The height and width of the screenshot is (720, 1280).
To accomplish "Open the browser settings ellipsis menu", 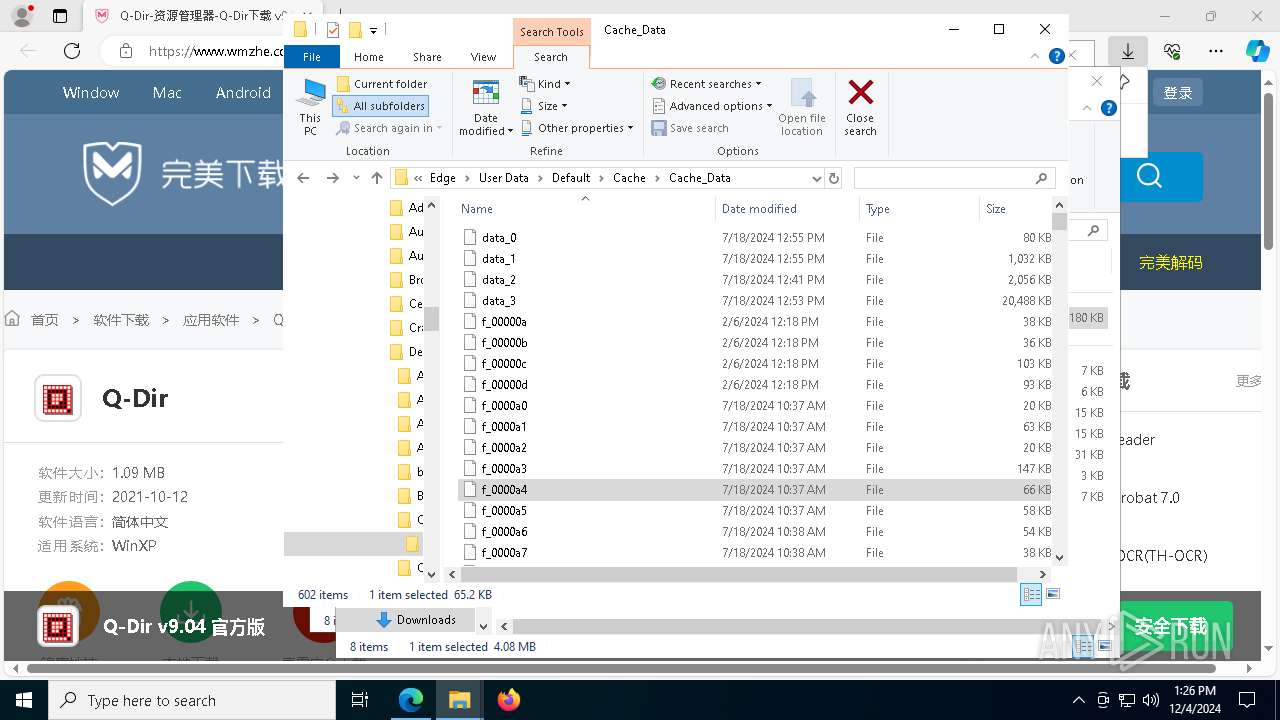I will tap(1216, 51).
